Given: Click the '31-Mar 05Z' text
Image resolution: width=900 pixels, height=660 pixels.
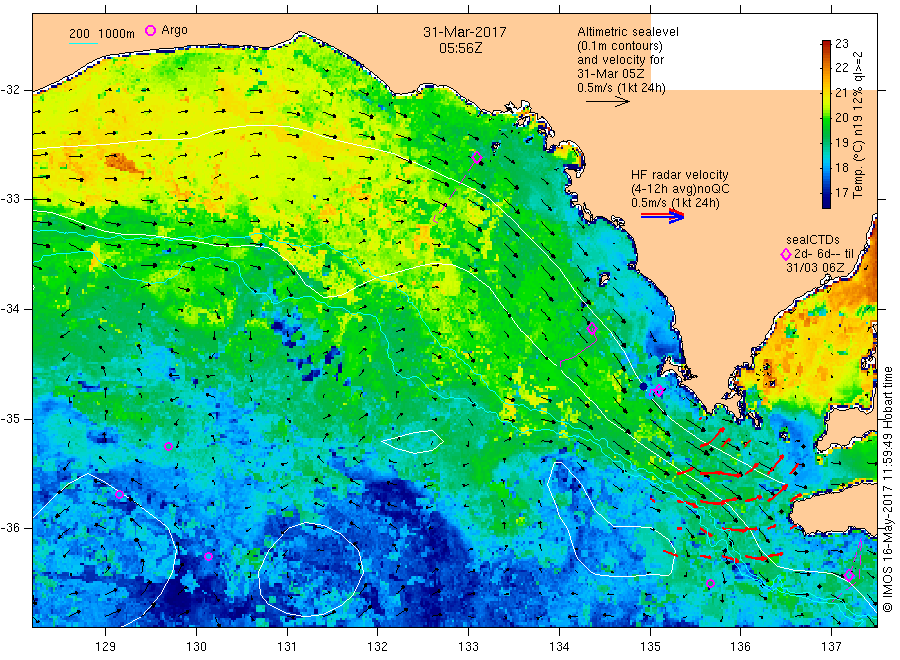Looking at the screenshot, I should [611, 74].
